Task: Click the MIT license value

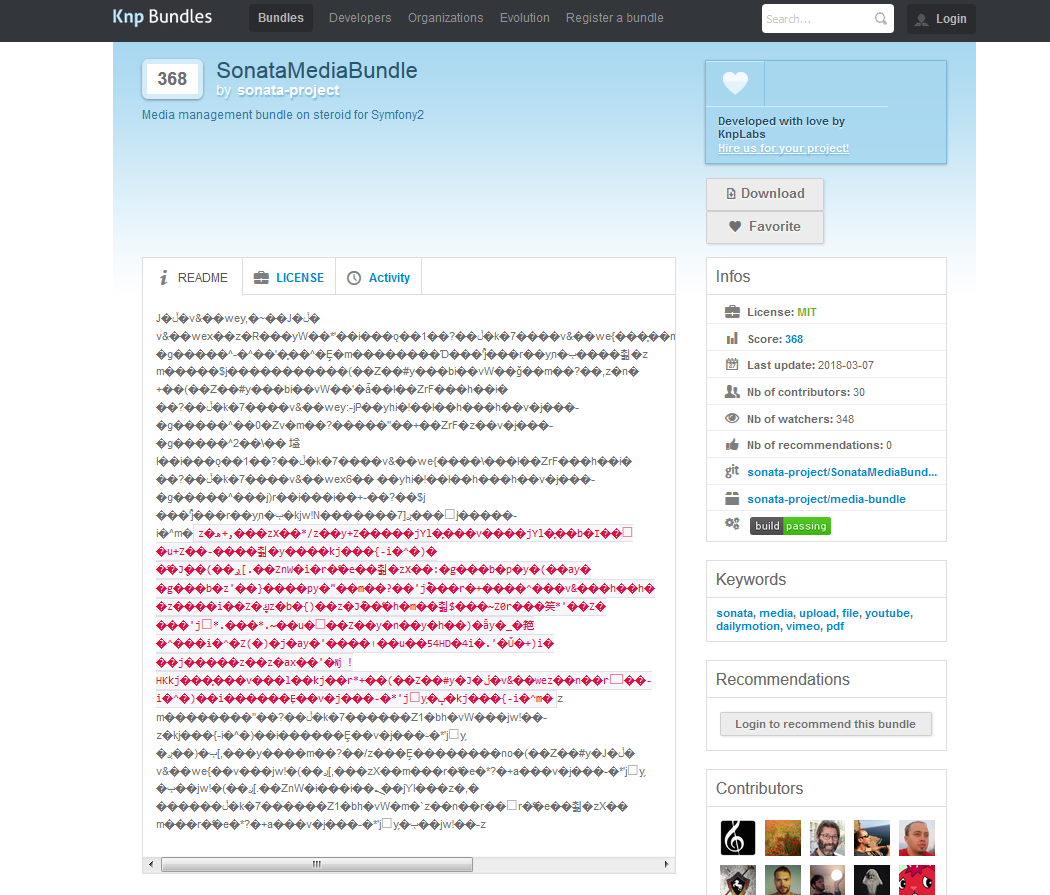Action: tap(806, 312)
